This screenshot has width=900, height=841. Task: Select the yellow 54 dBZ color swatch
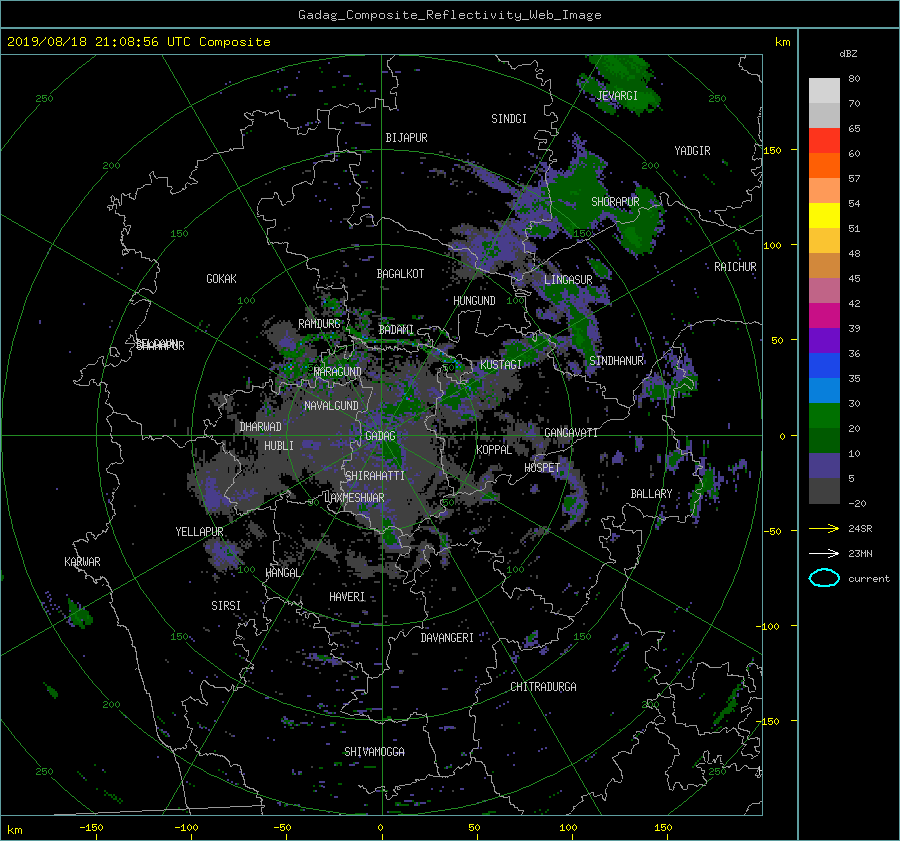coord(824,215)
